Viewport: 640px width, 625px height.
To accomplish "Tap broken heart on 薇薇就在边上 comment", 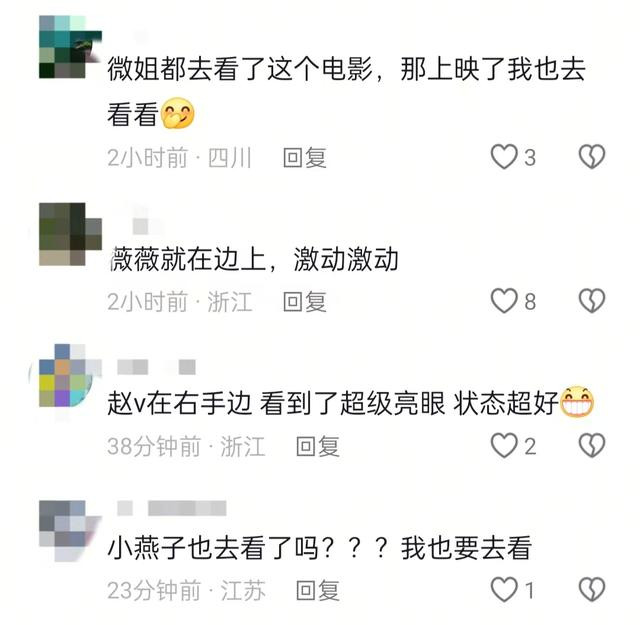I will click(x=592, y=301).
